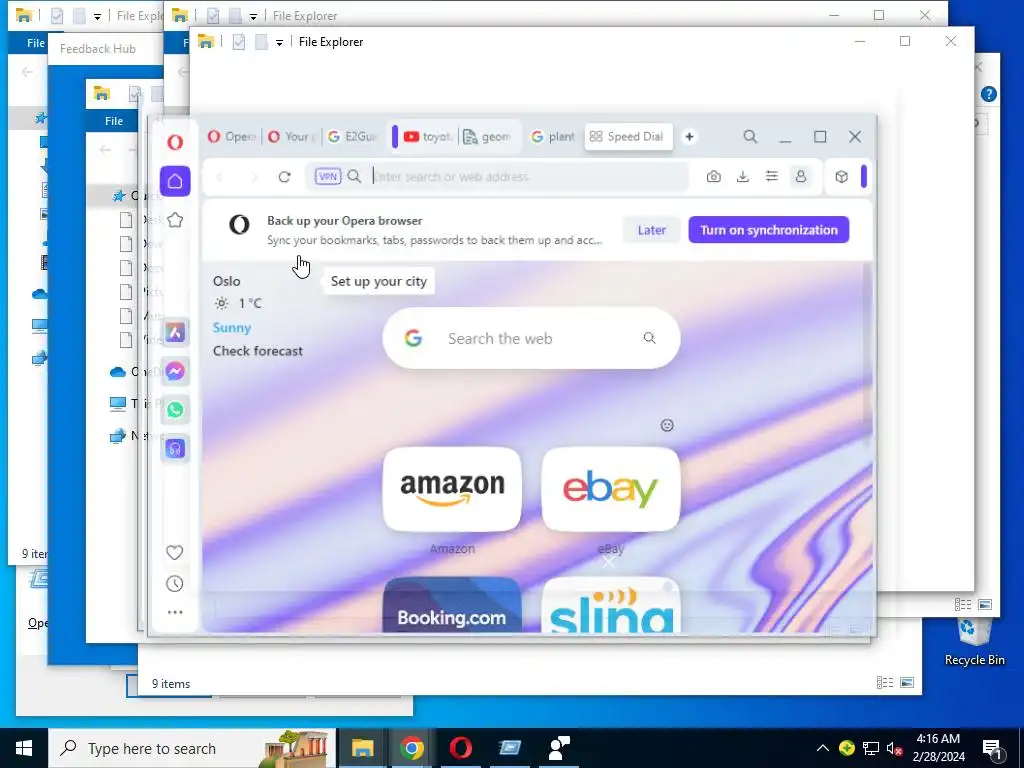Click Properties check icon in front Explorer title bar
Viewport: 1024px width, 768px height.
tap(239, 42)
